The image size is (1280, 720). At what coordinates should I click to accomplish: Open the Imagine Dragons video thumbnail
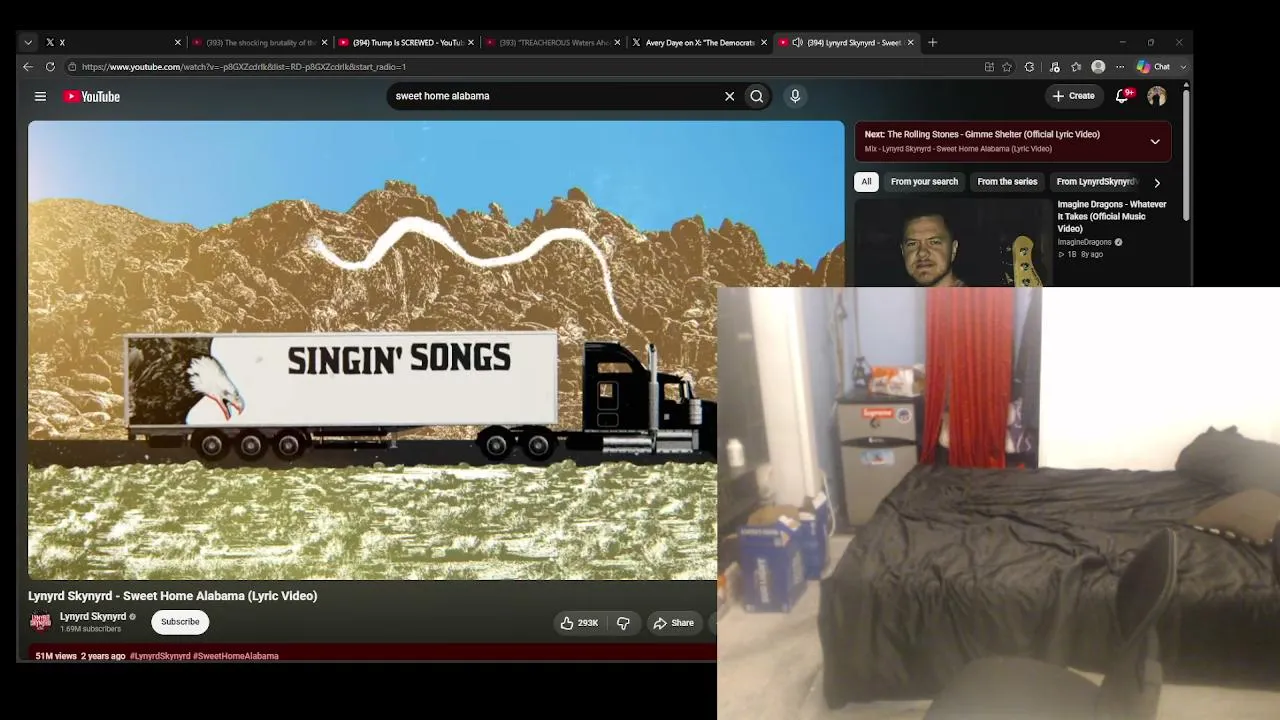click(953, 242)
